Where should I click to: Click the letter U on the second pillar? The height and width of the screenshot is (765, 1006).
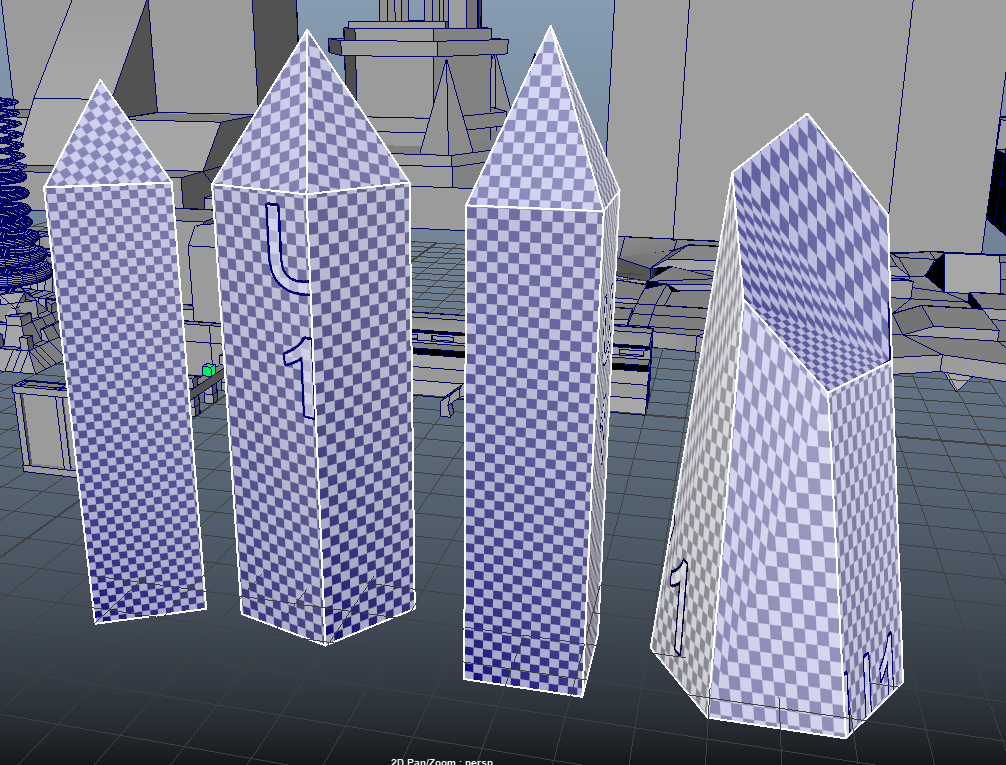point(284,250)
